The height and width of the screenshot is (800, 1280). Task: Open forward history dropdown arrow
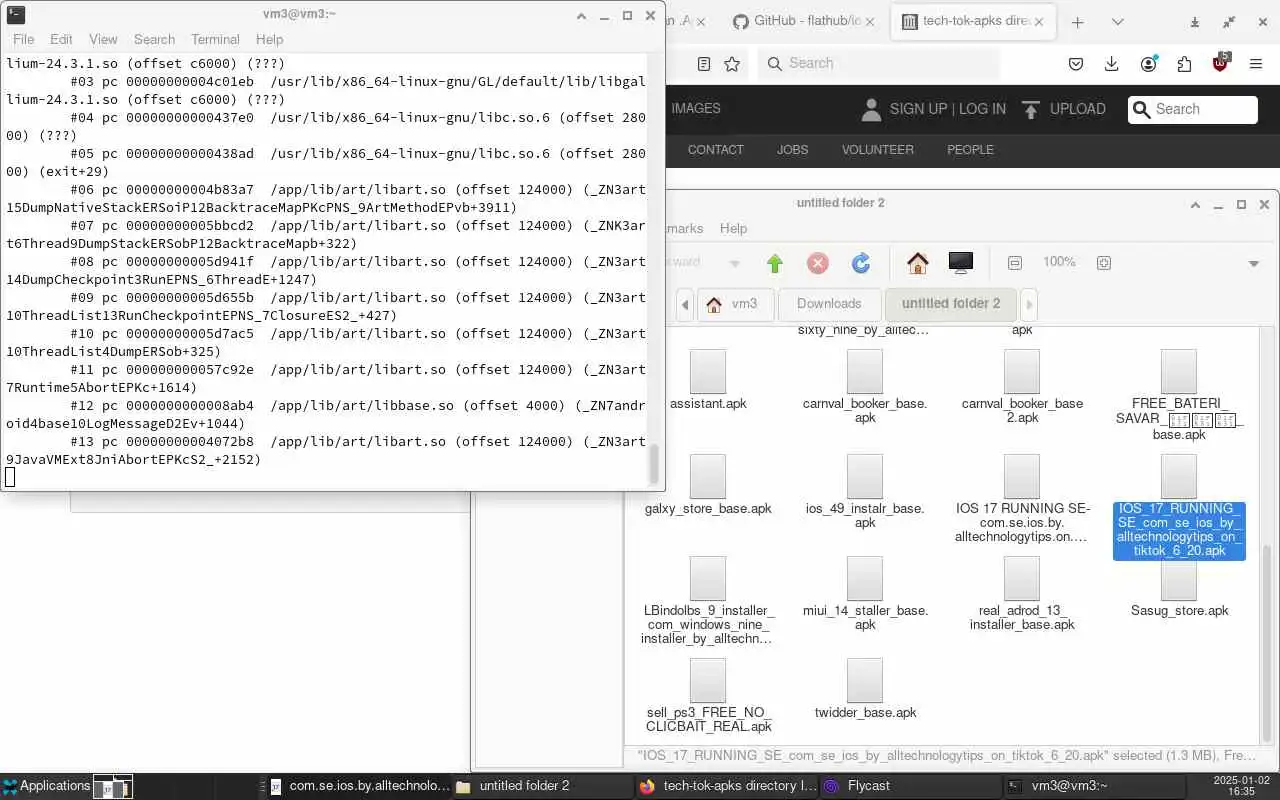[735, 263]
